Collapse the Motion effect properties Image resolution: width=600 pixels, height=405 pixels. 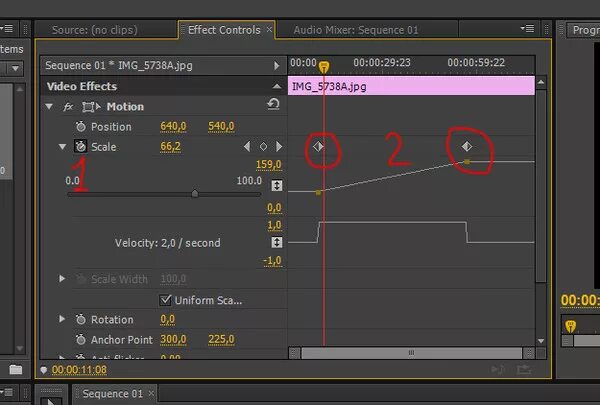pyautogui.click(x=49, y=106)
